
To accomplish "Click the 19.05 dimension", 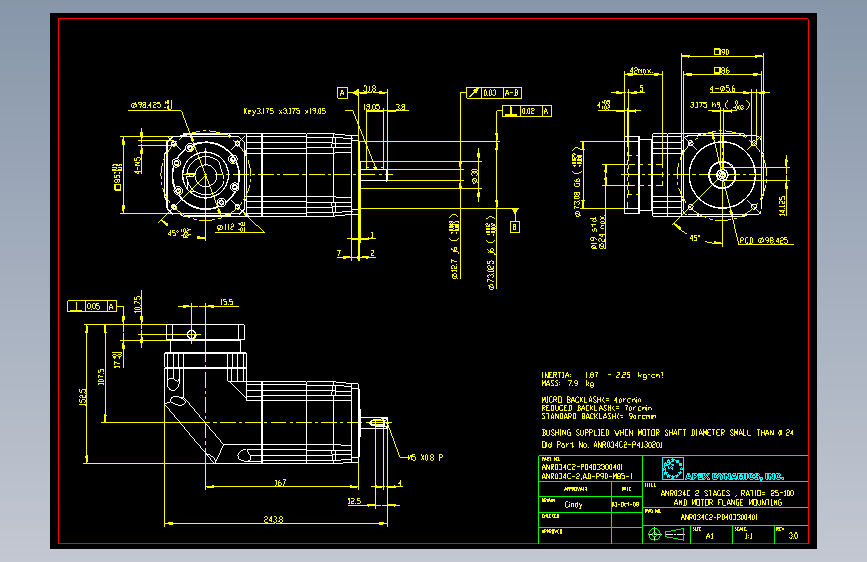I will pyautogui.click(x=372, y=107).
